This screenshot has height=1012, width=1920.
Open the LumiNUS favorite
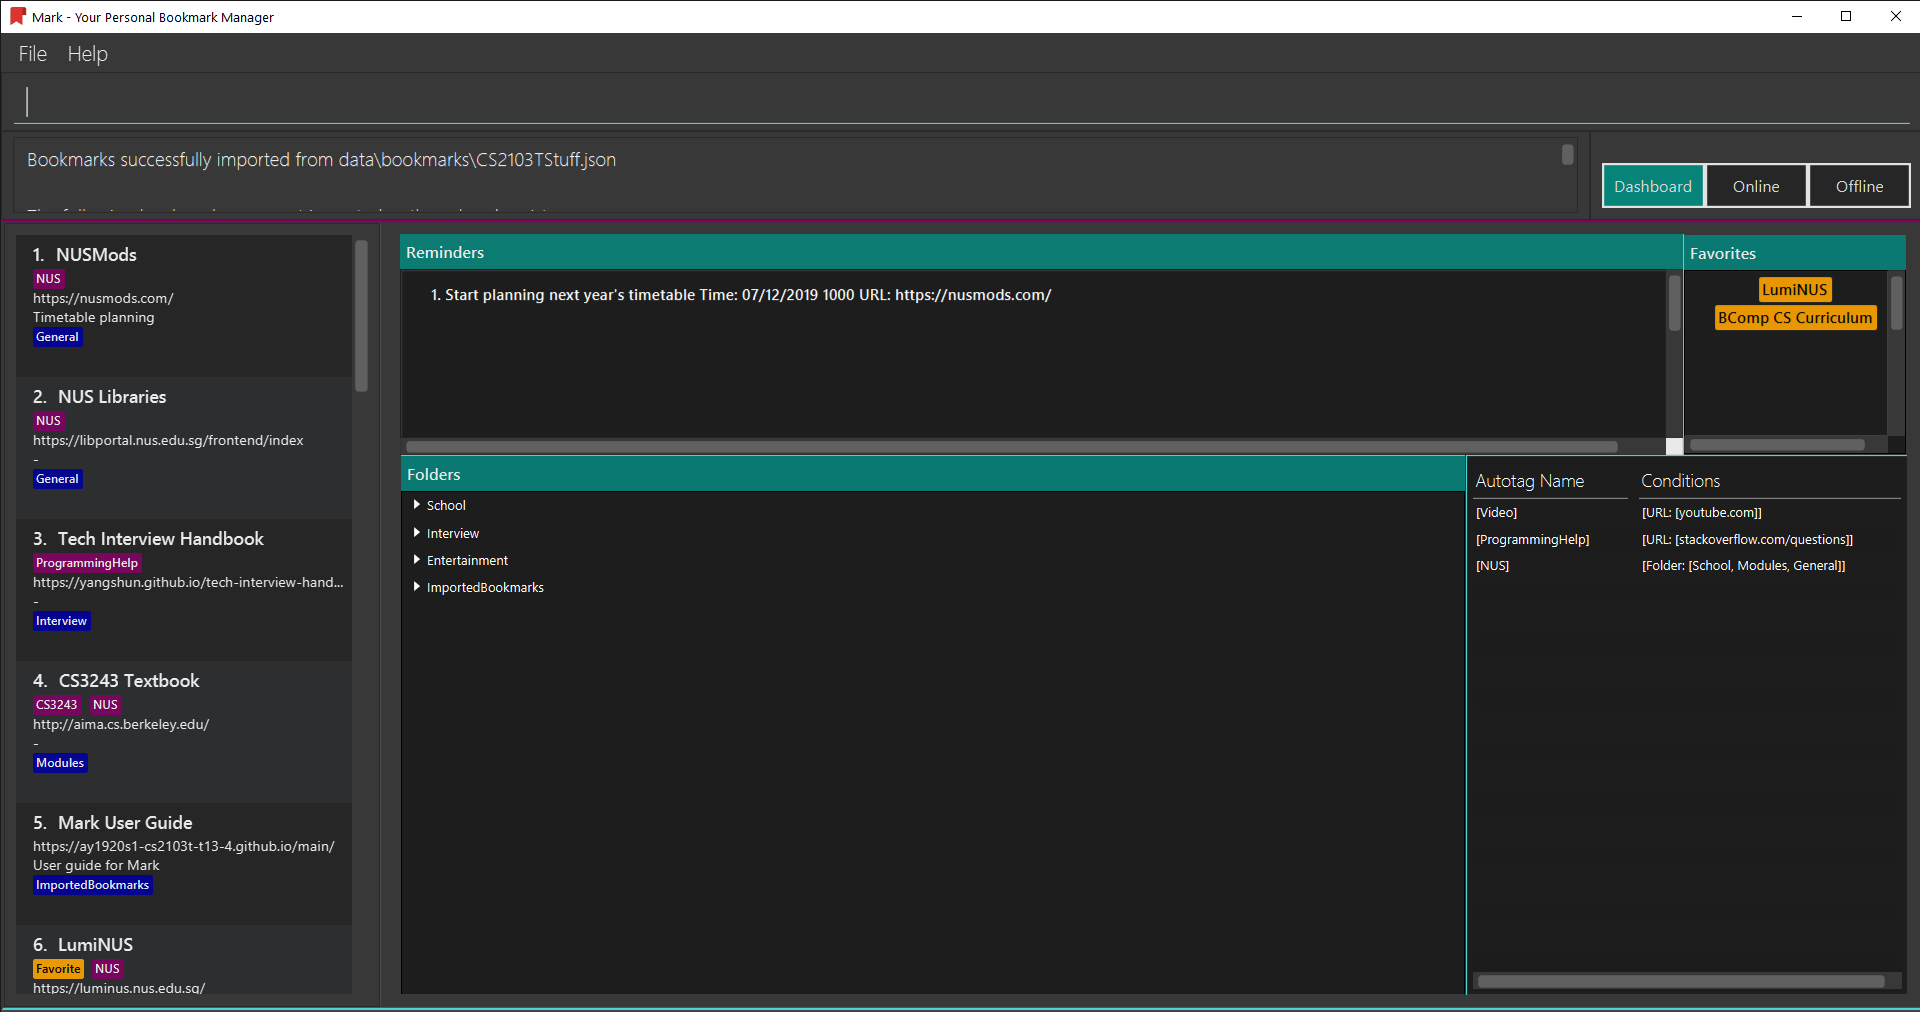[1795, 289]
